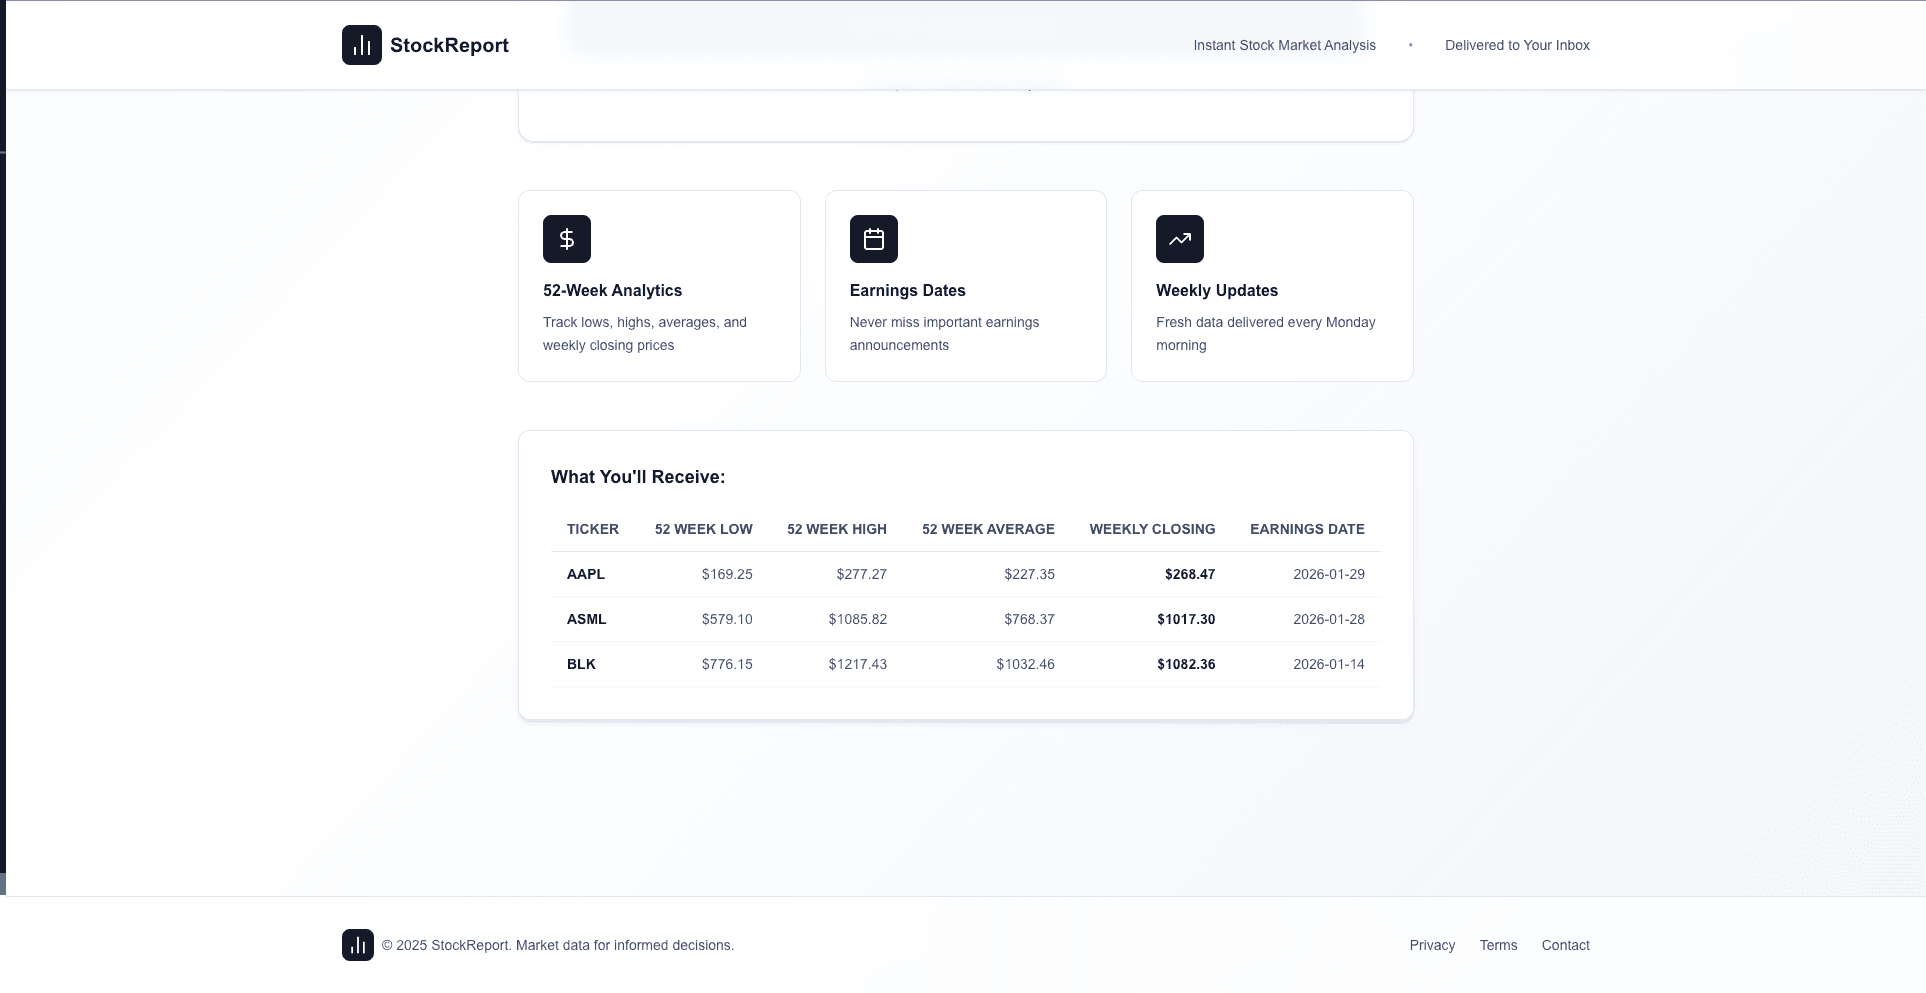The image size is (1926, 993).
Task: Click ASML 52 week low $579.10
Action: (x=727, y=619)
